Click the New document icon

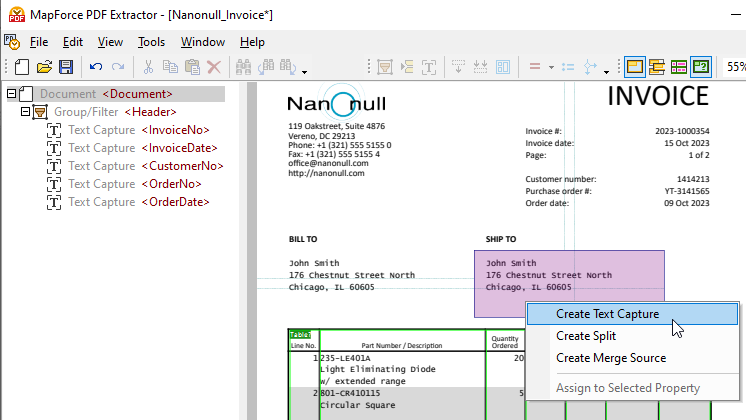pos(22,67)
